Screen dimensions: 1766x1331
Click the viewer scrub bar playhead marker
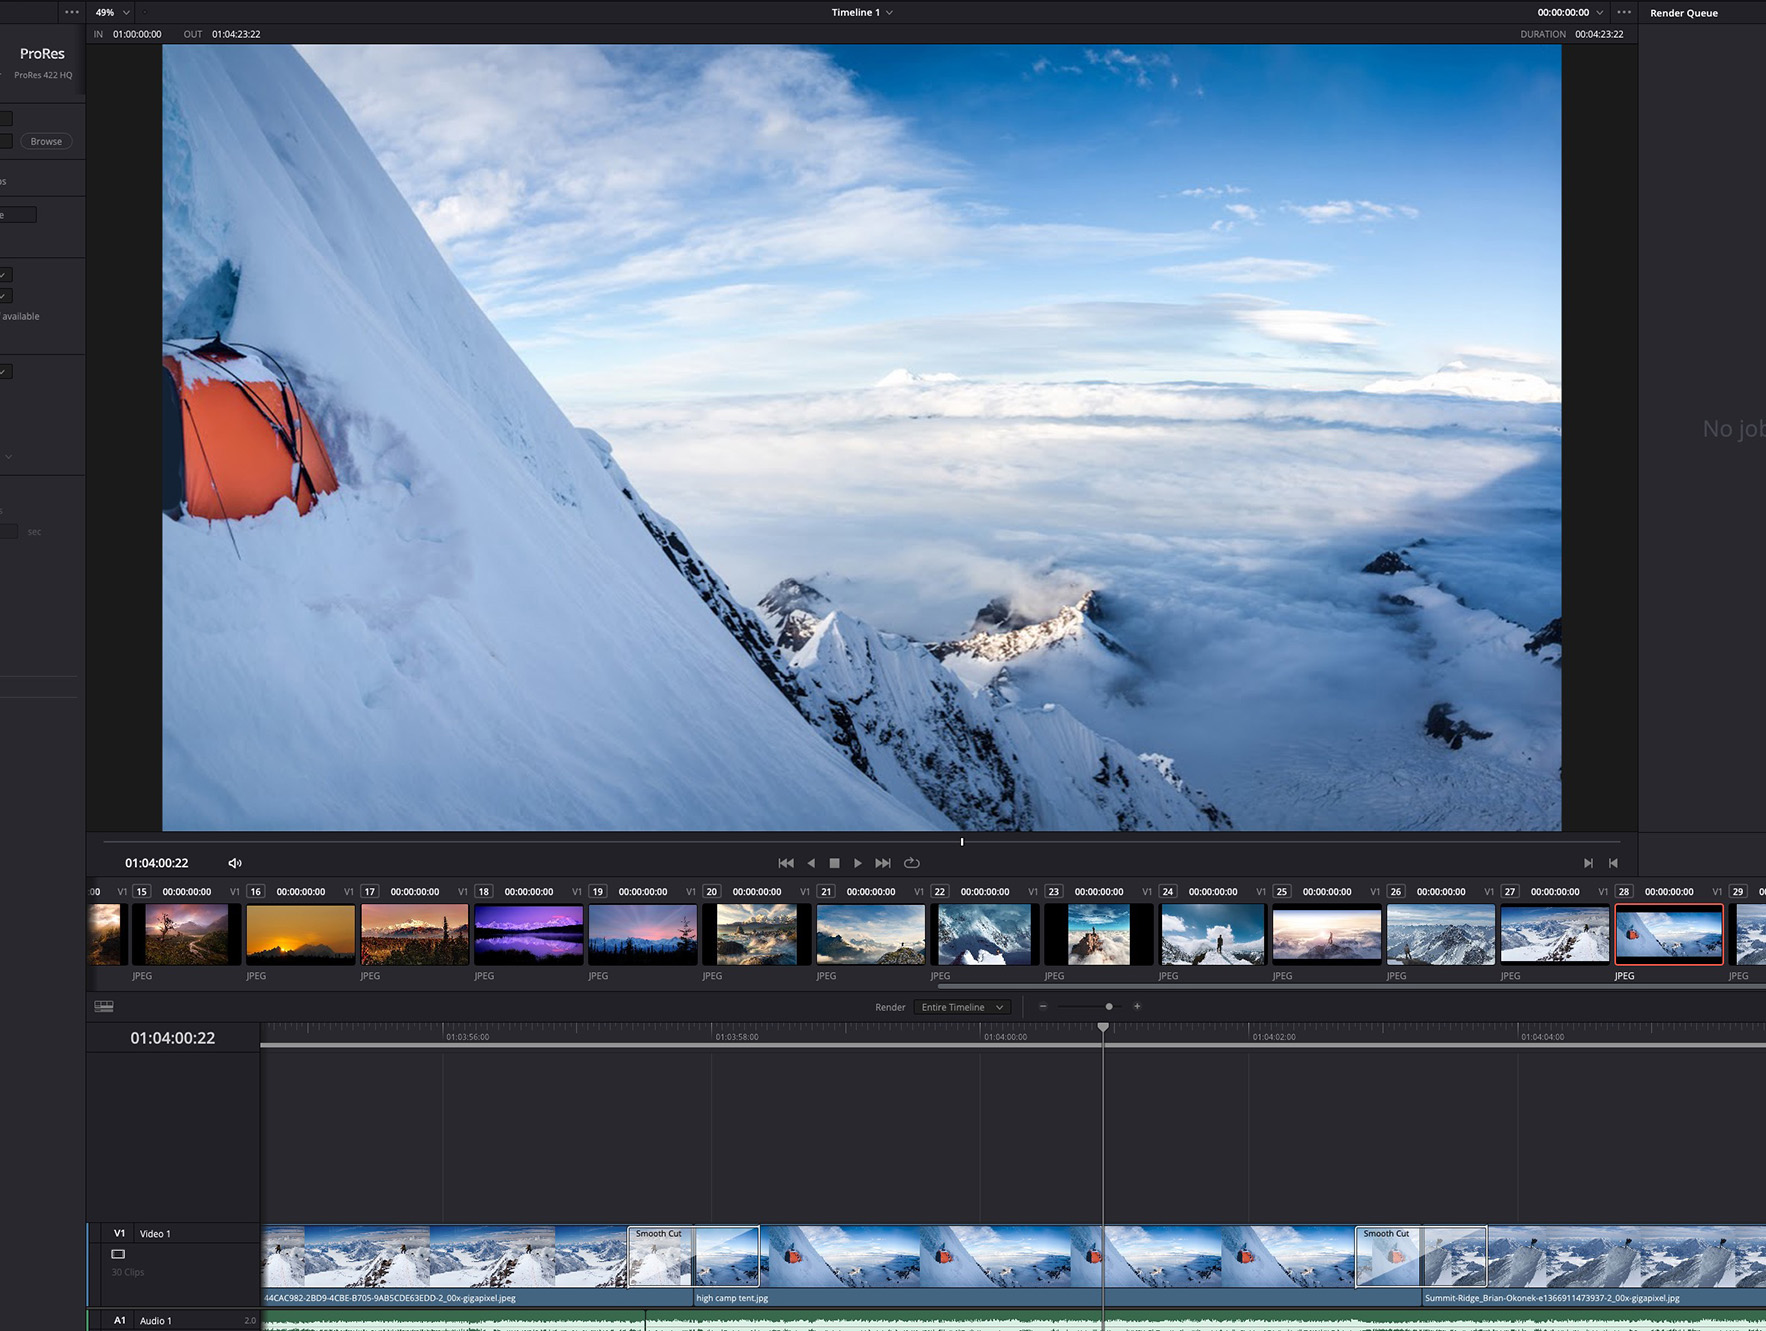(x=962, y=842)
